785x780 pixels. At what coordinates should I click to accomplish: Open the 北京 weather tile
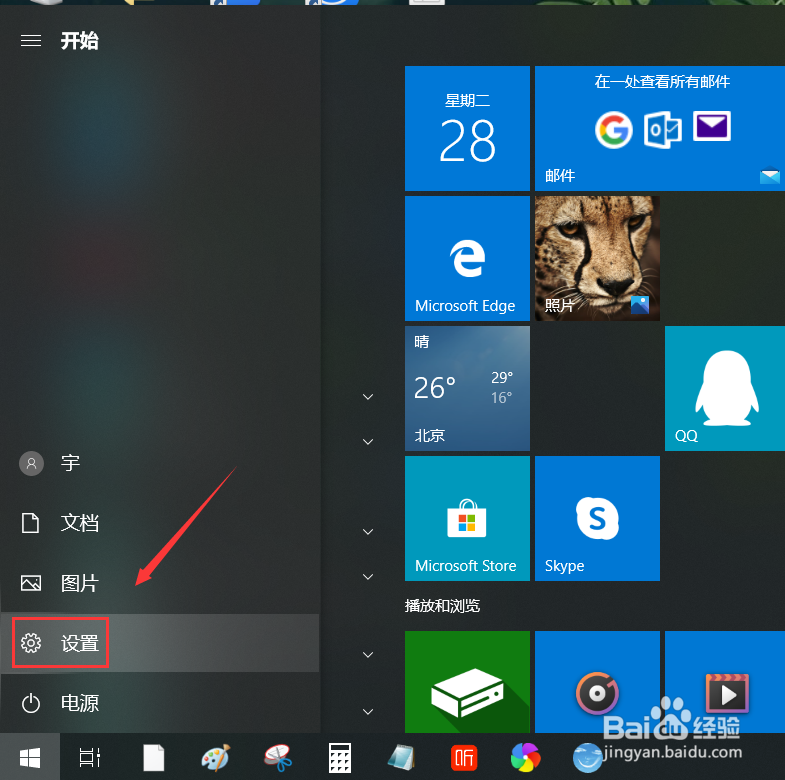467,388
